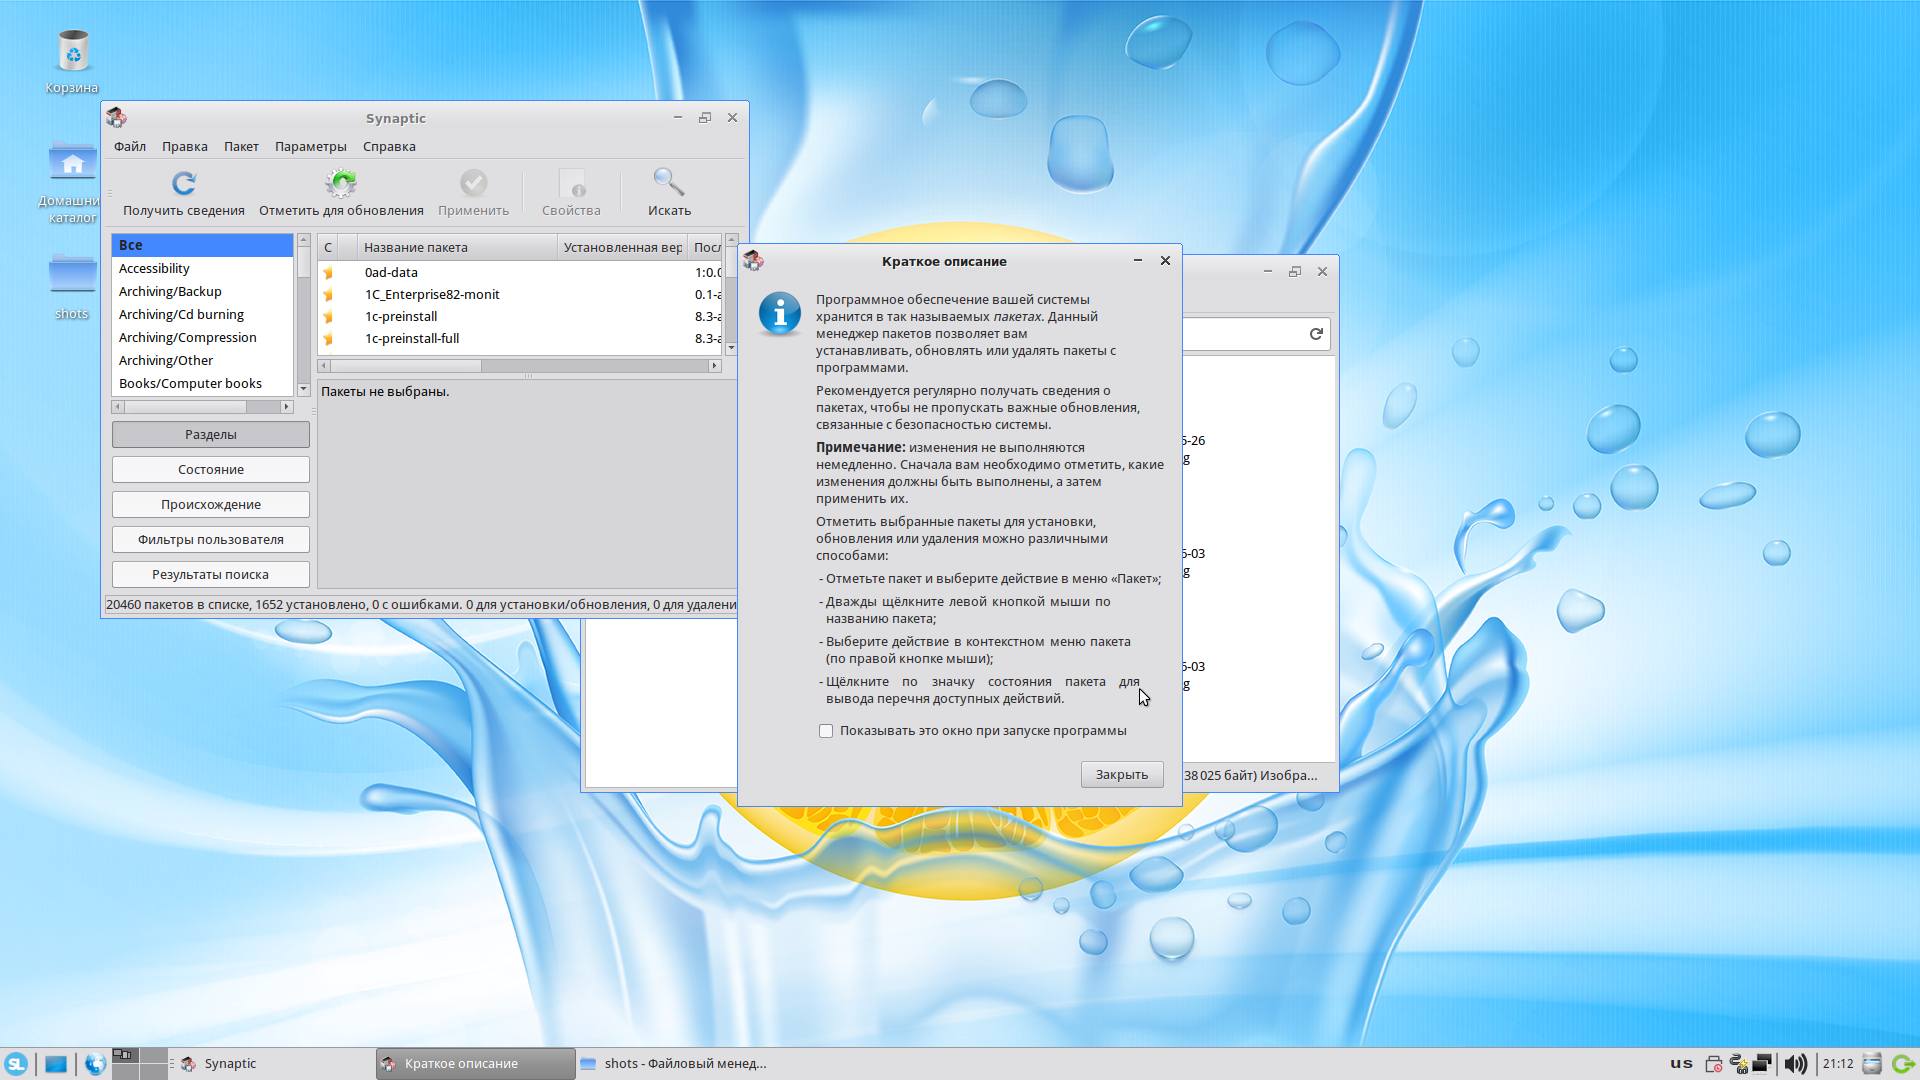Click the status icon of 1c-preinstall-full
This screenshot has height=1080, width=1920.
tap(328, 339)
